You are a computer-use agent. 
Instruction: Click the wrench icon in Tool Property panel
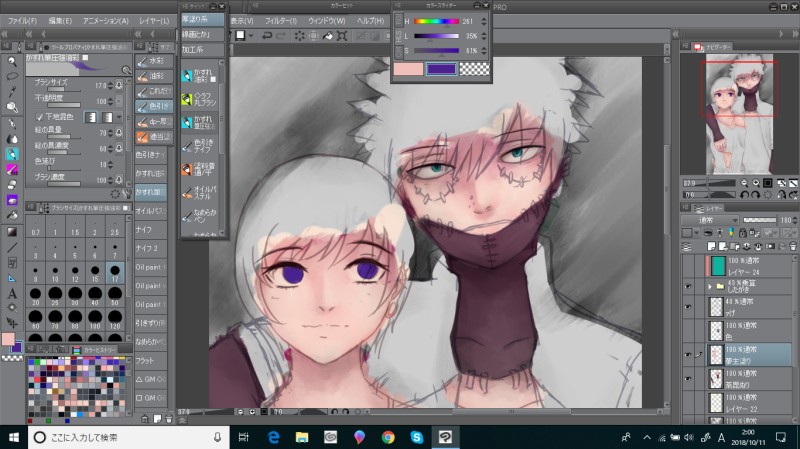(126, 194)
